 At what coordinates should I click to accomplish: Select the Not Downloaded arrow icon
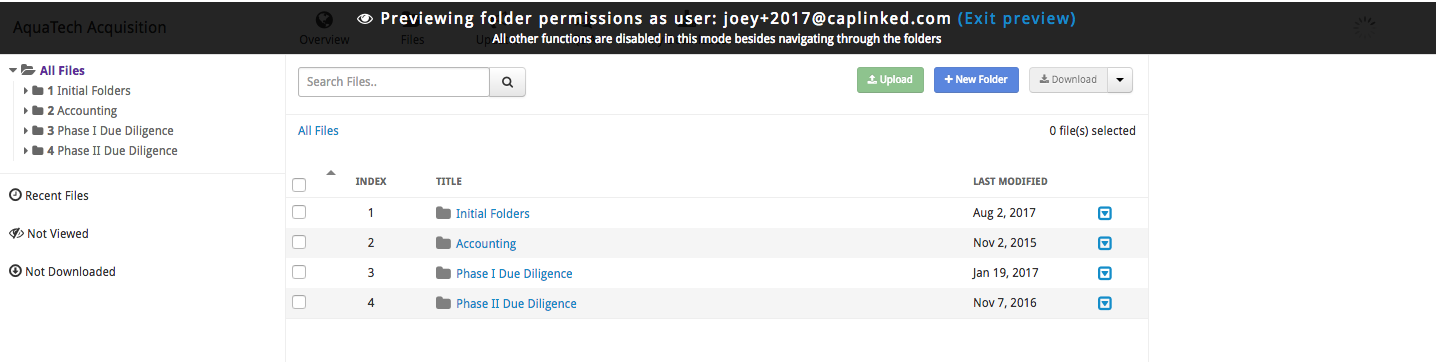(15, 271)
